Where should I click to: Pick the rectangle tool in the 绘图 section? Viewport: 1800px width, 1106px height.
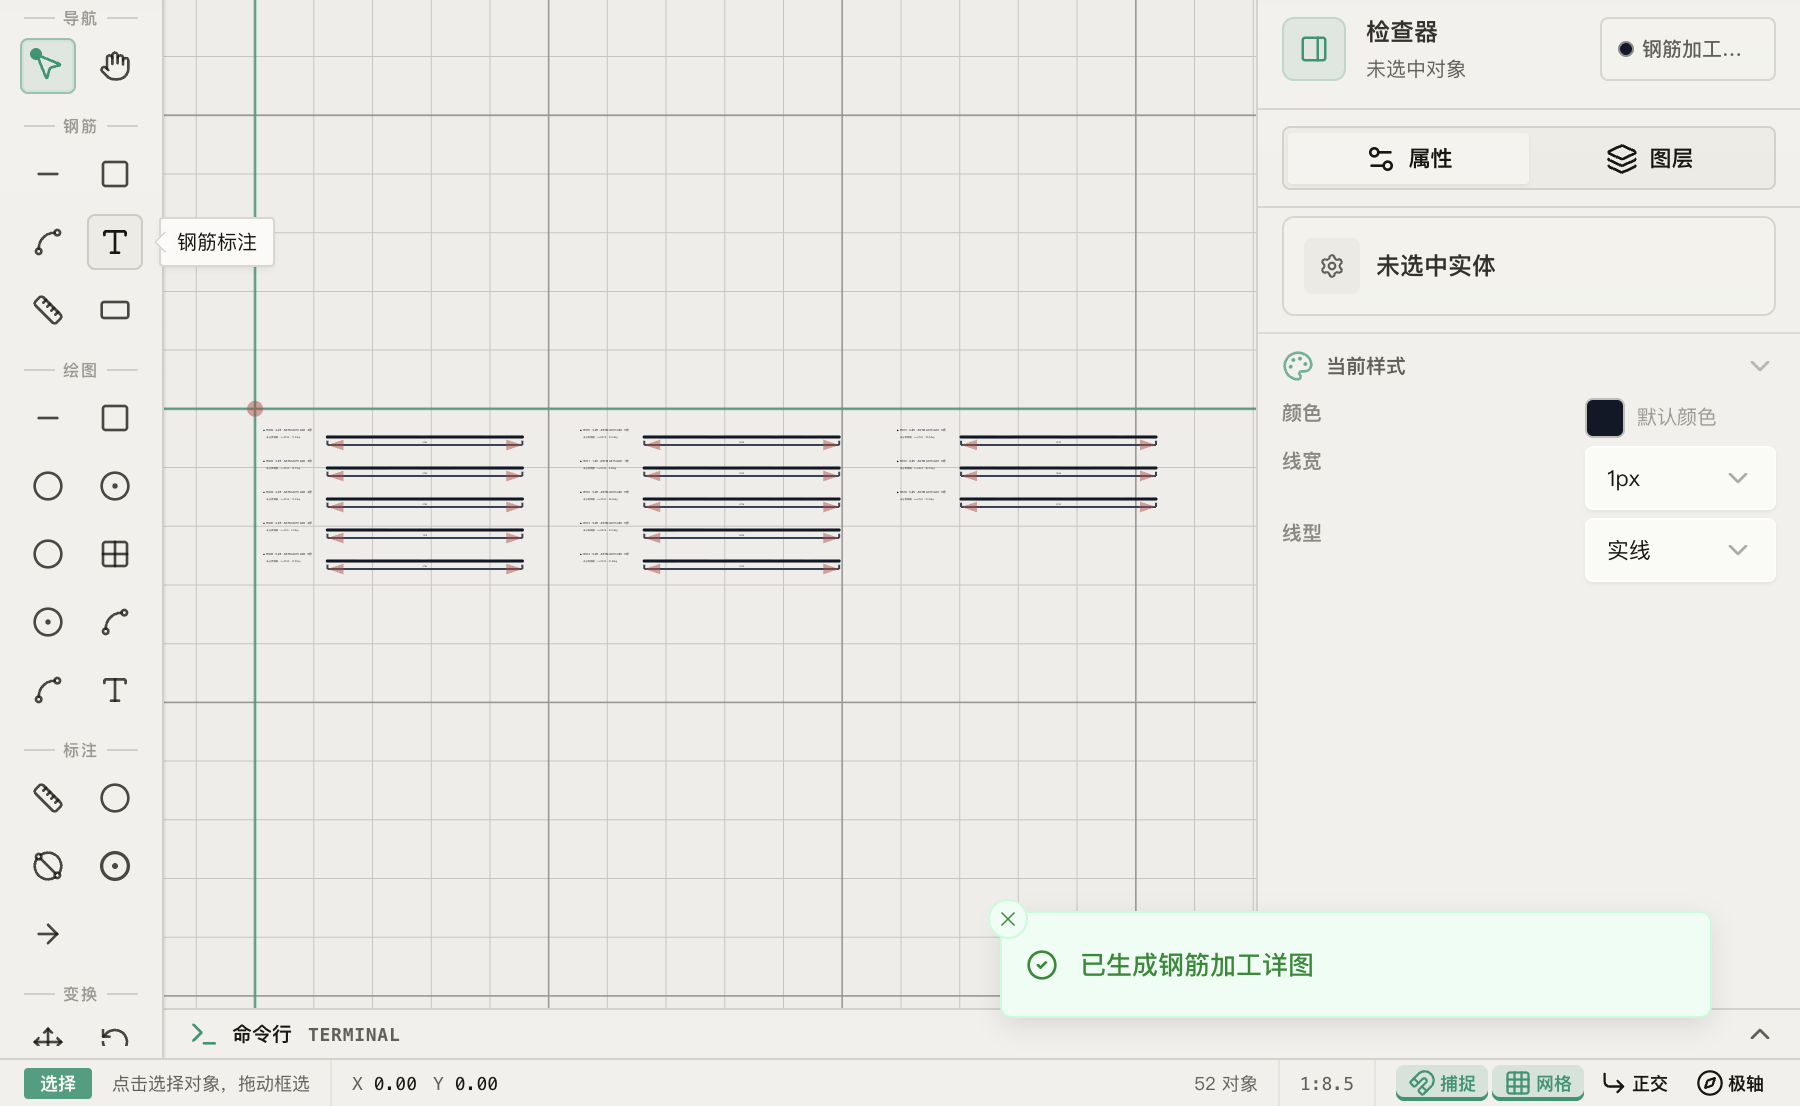[115, 418]
